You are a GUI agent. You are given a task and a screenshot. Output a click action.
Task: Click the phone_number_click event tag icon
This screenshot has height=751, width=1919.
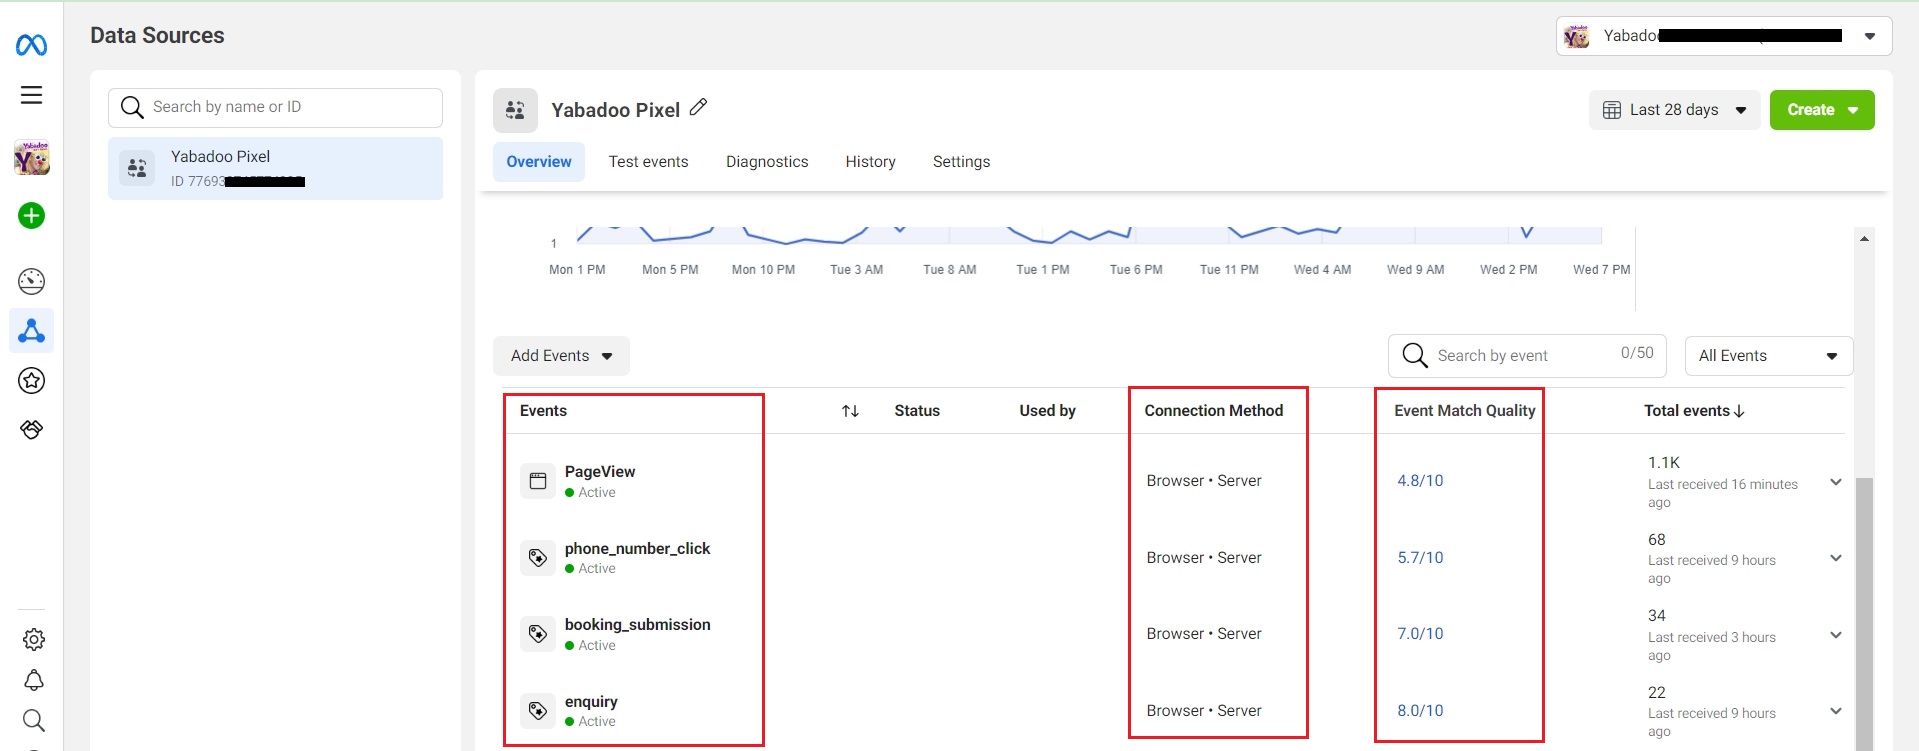point(538,558)
